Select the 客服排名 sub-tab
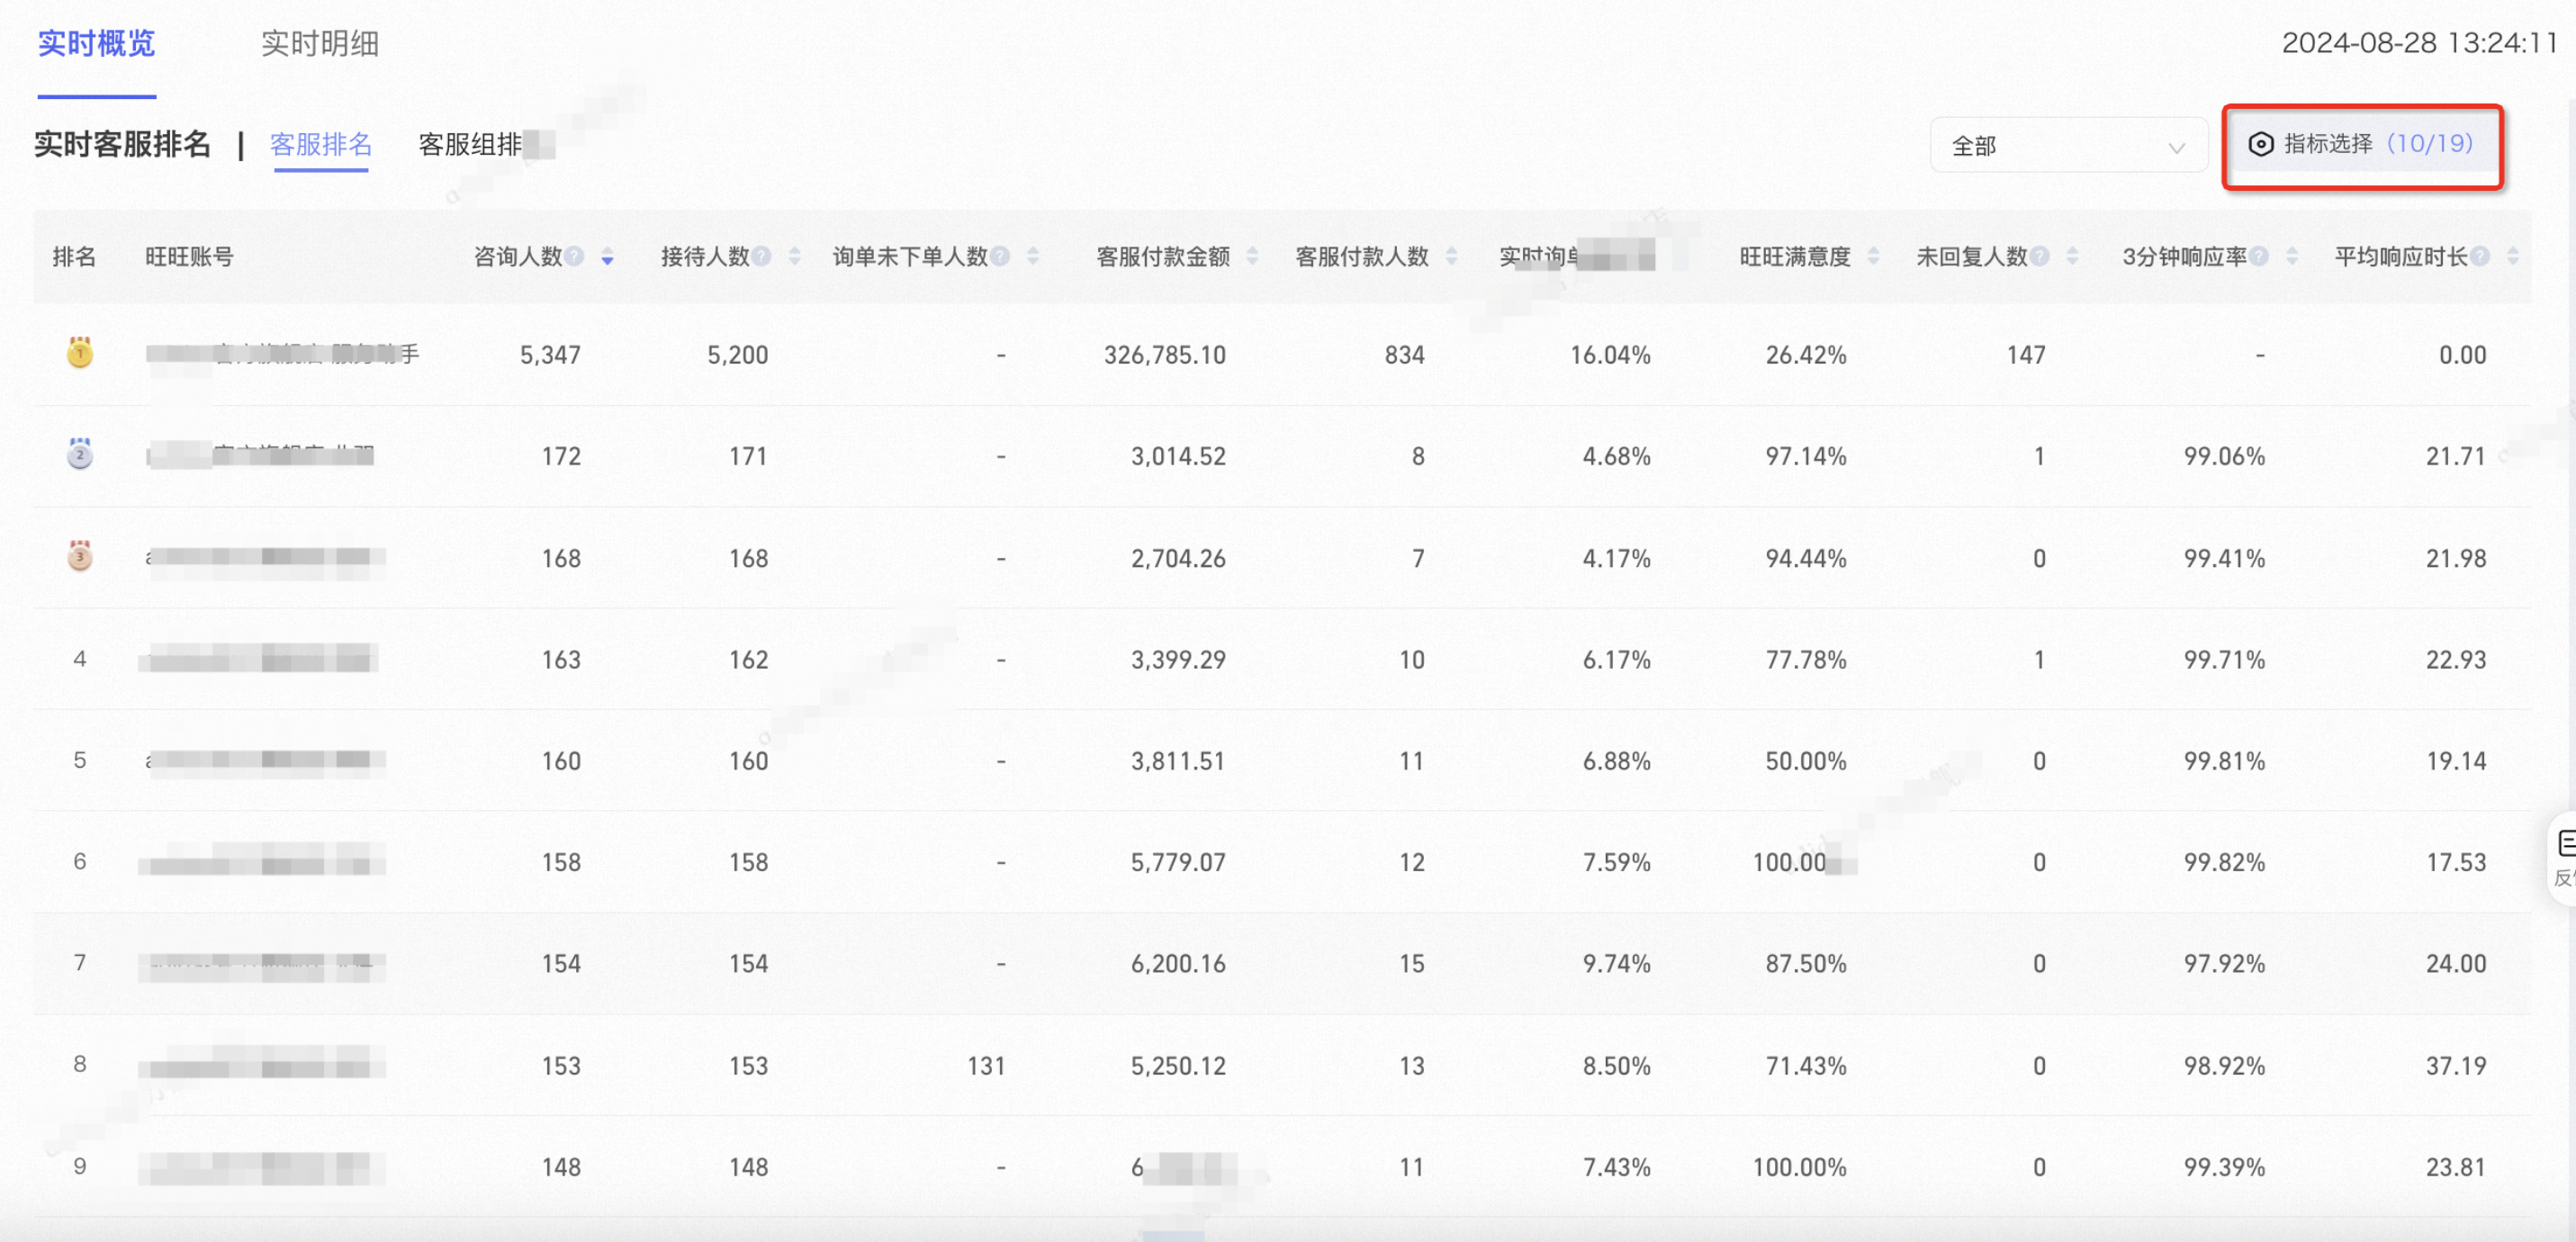The width and height of the screenshot is (2576, 1242). [321, 145]
